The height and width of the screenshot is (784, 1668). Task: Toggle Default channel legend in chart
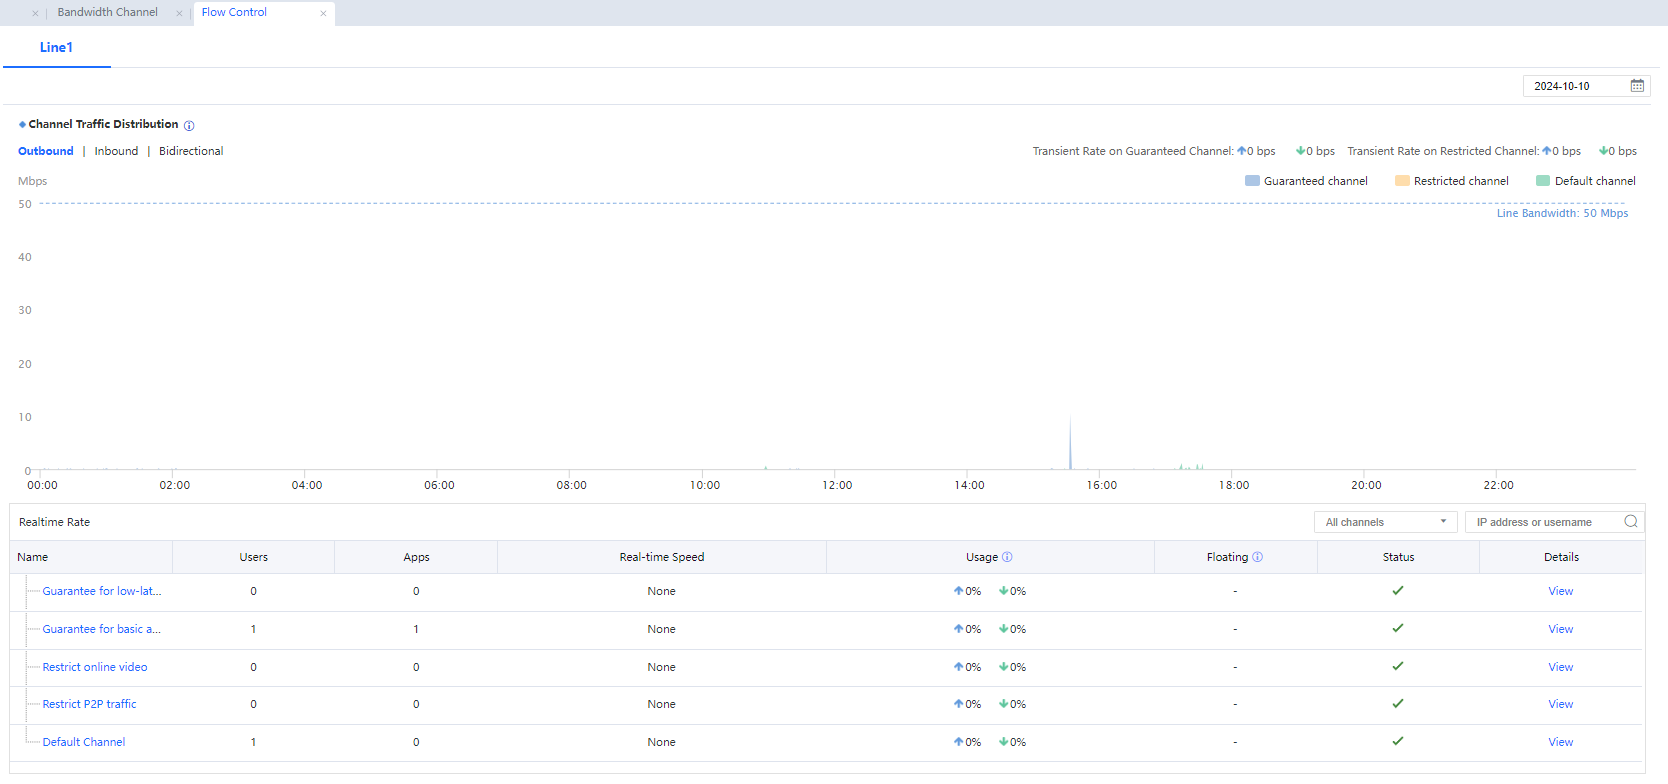(x=1585, y=181)
